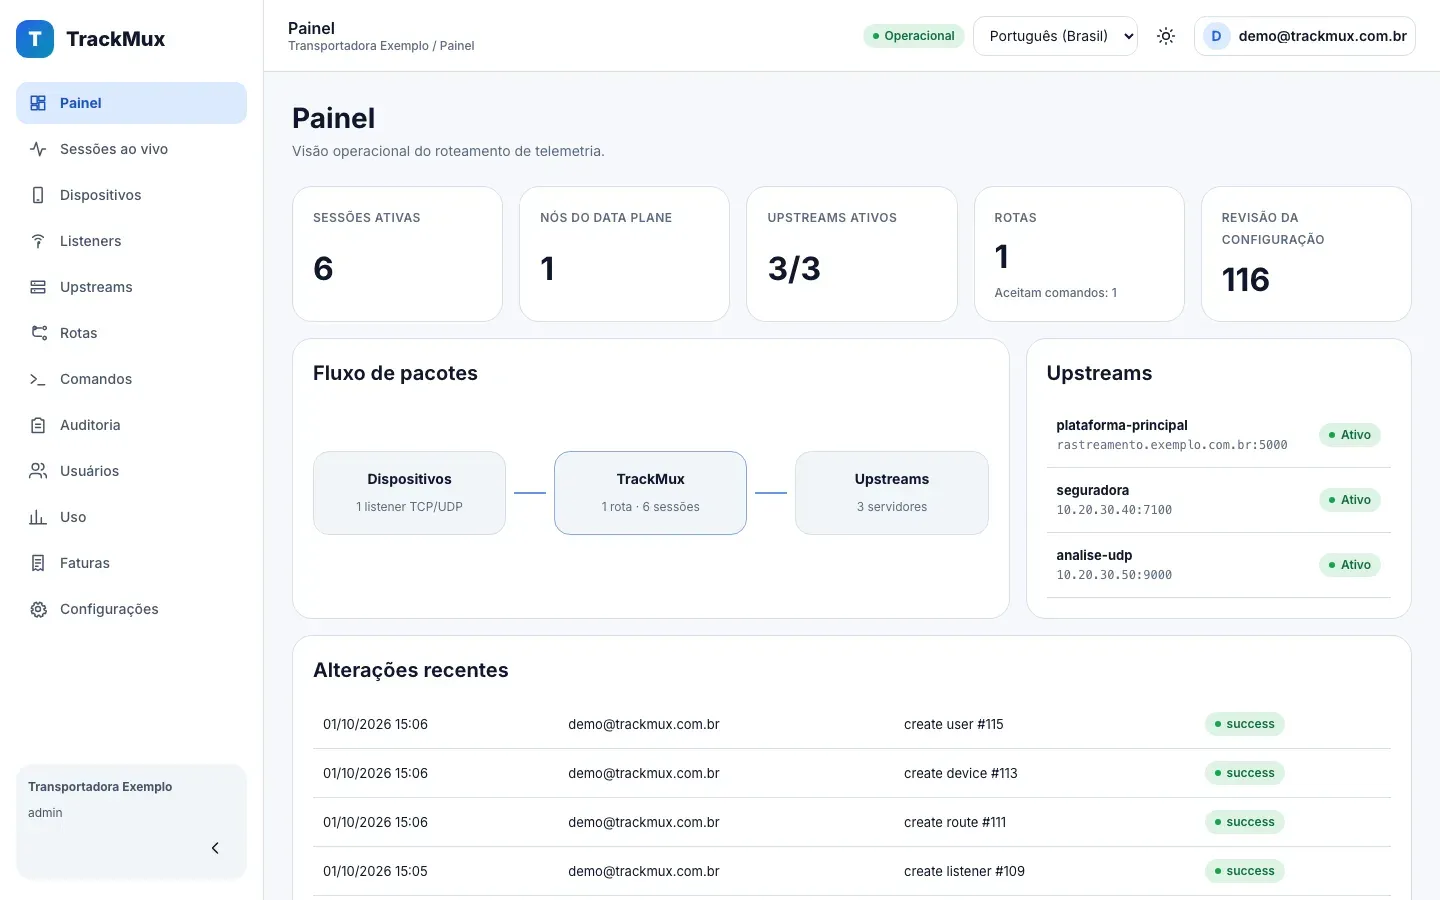
Task: Select the plataforma-principal upstream row
Action: pyautogui.click(x=1218, y=435)
